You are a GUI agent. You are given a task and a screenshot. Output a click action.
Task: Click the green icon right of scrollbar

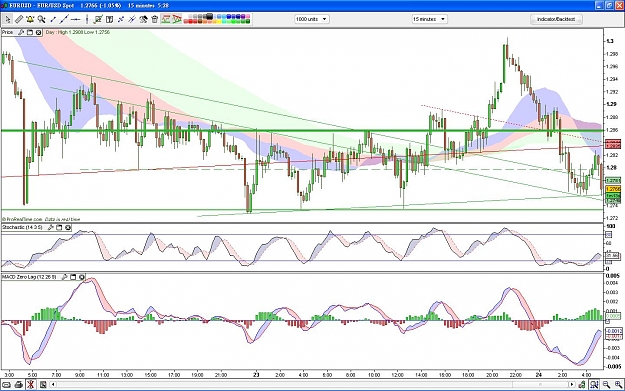click(x=582, y=385)
